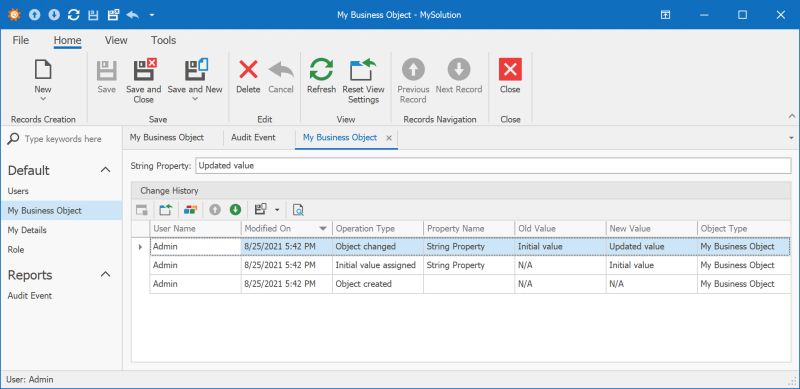The height and width of the screenshot is (389, 800).
Task: Select the 'Initial value assigned' row cell
Action: pyautogui.click(x=378, y=265)
